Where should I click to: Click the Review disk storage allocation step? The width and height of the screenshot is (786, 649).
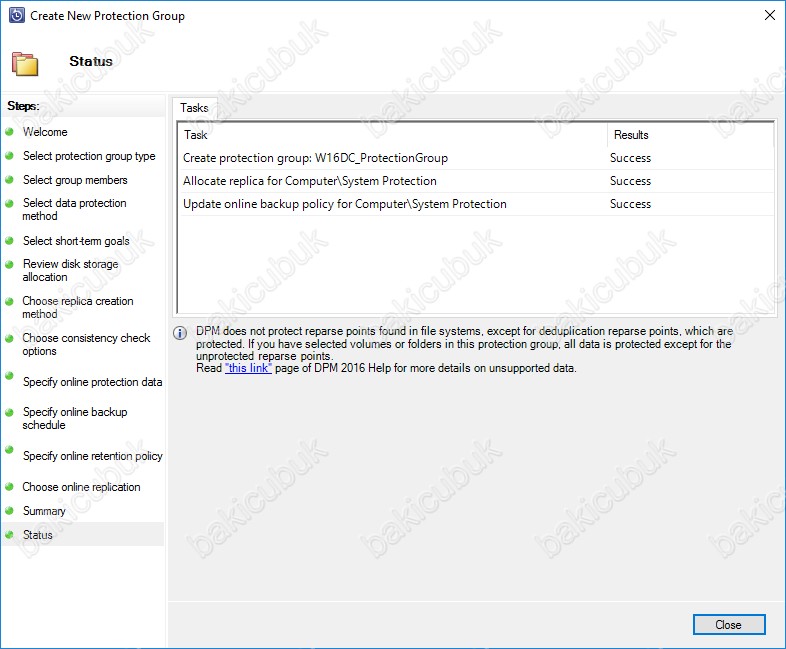pyautogui.click(x=70, y=270)
